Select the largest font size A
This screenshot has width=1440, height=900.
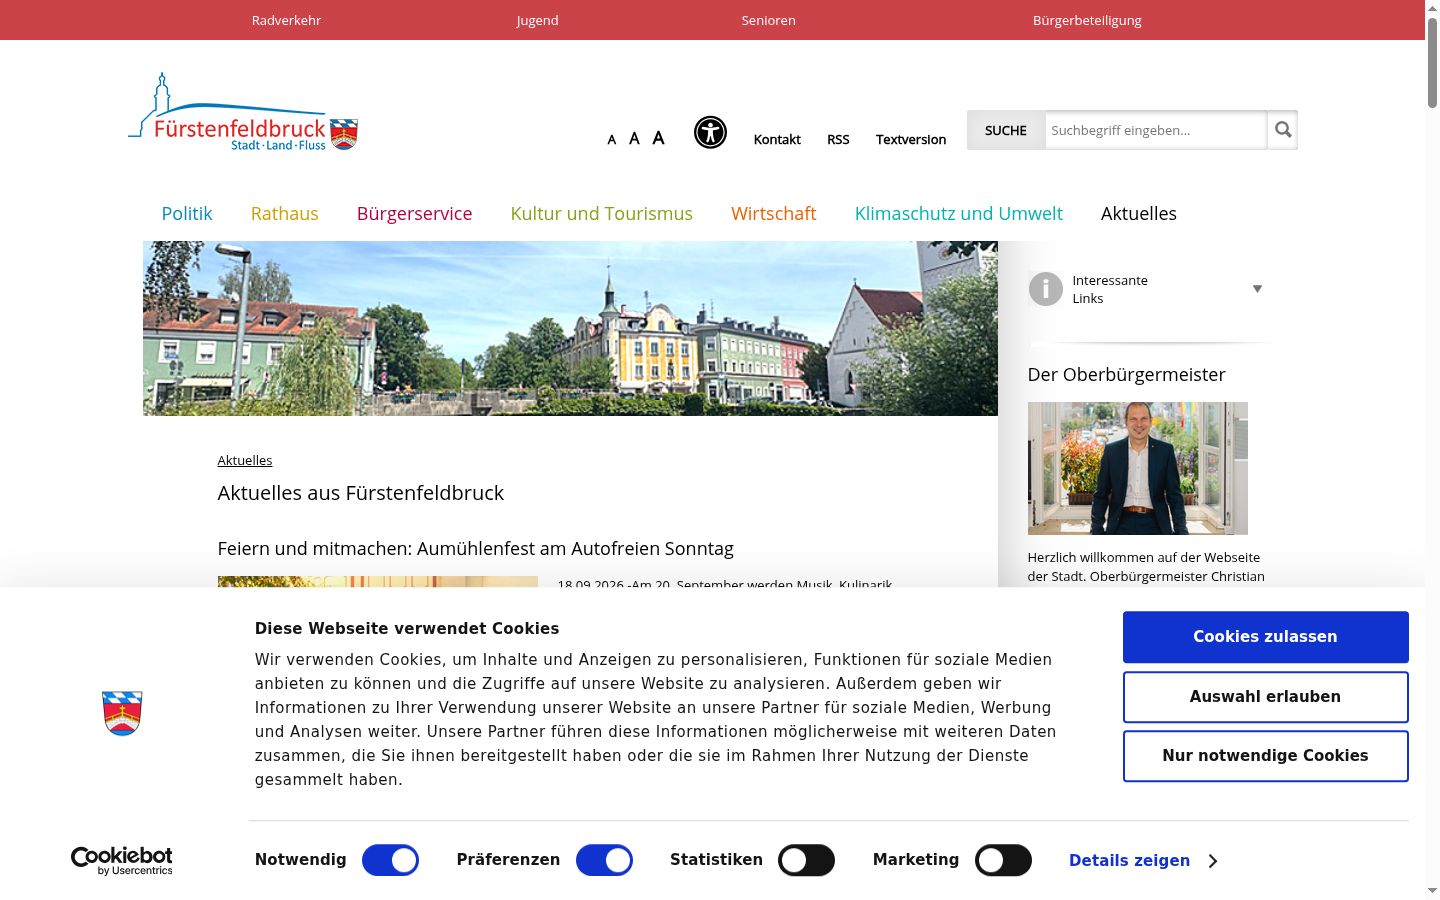658,138
